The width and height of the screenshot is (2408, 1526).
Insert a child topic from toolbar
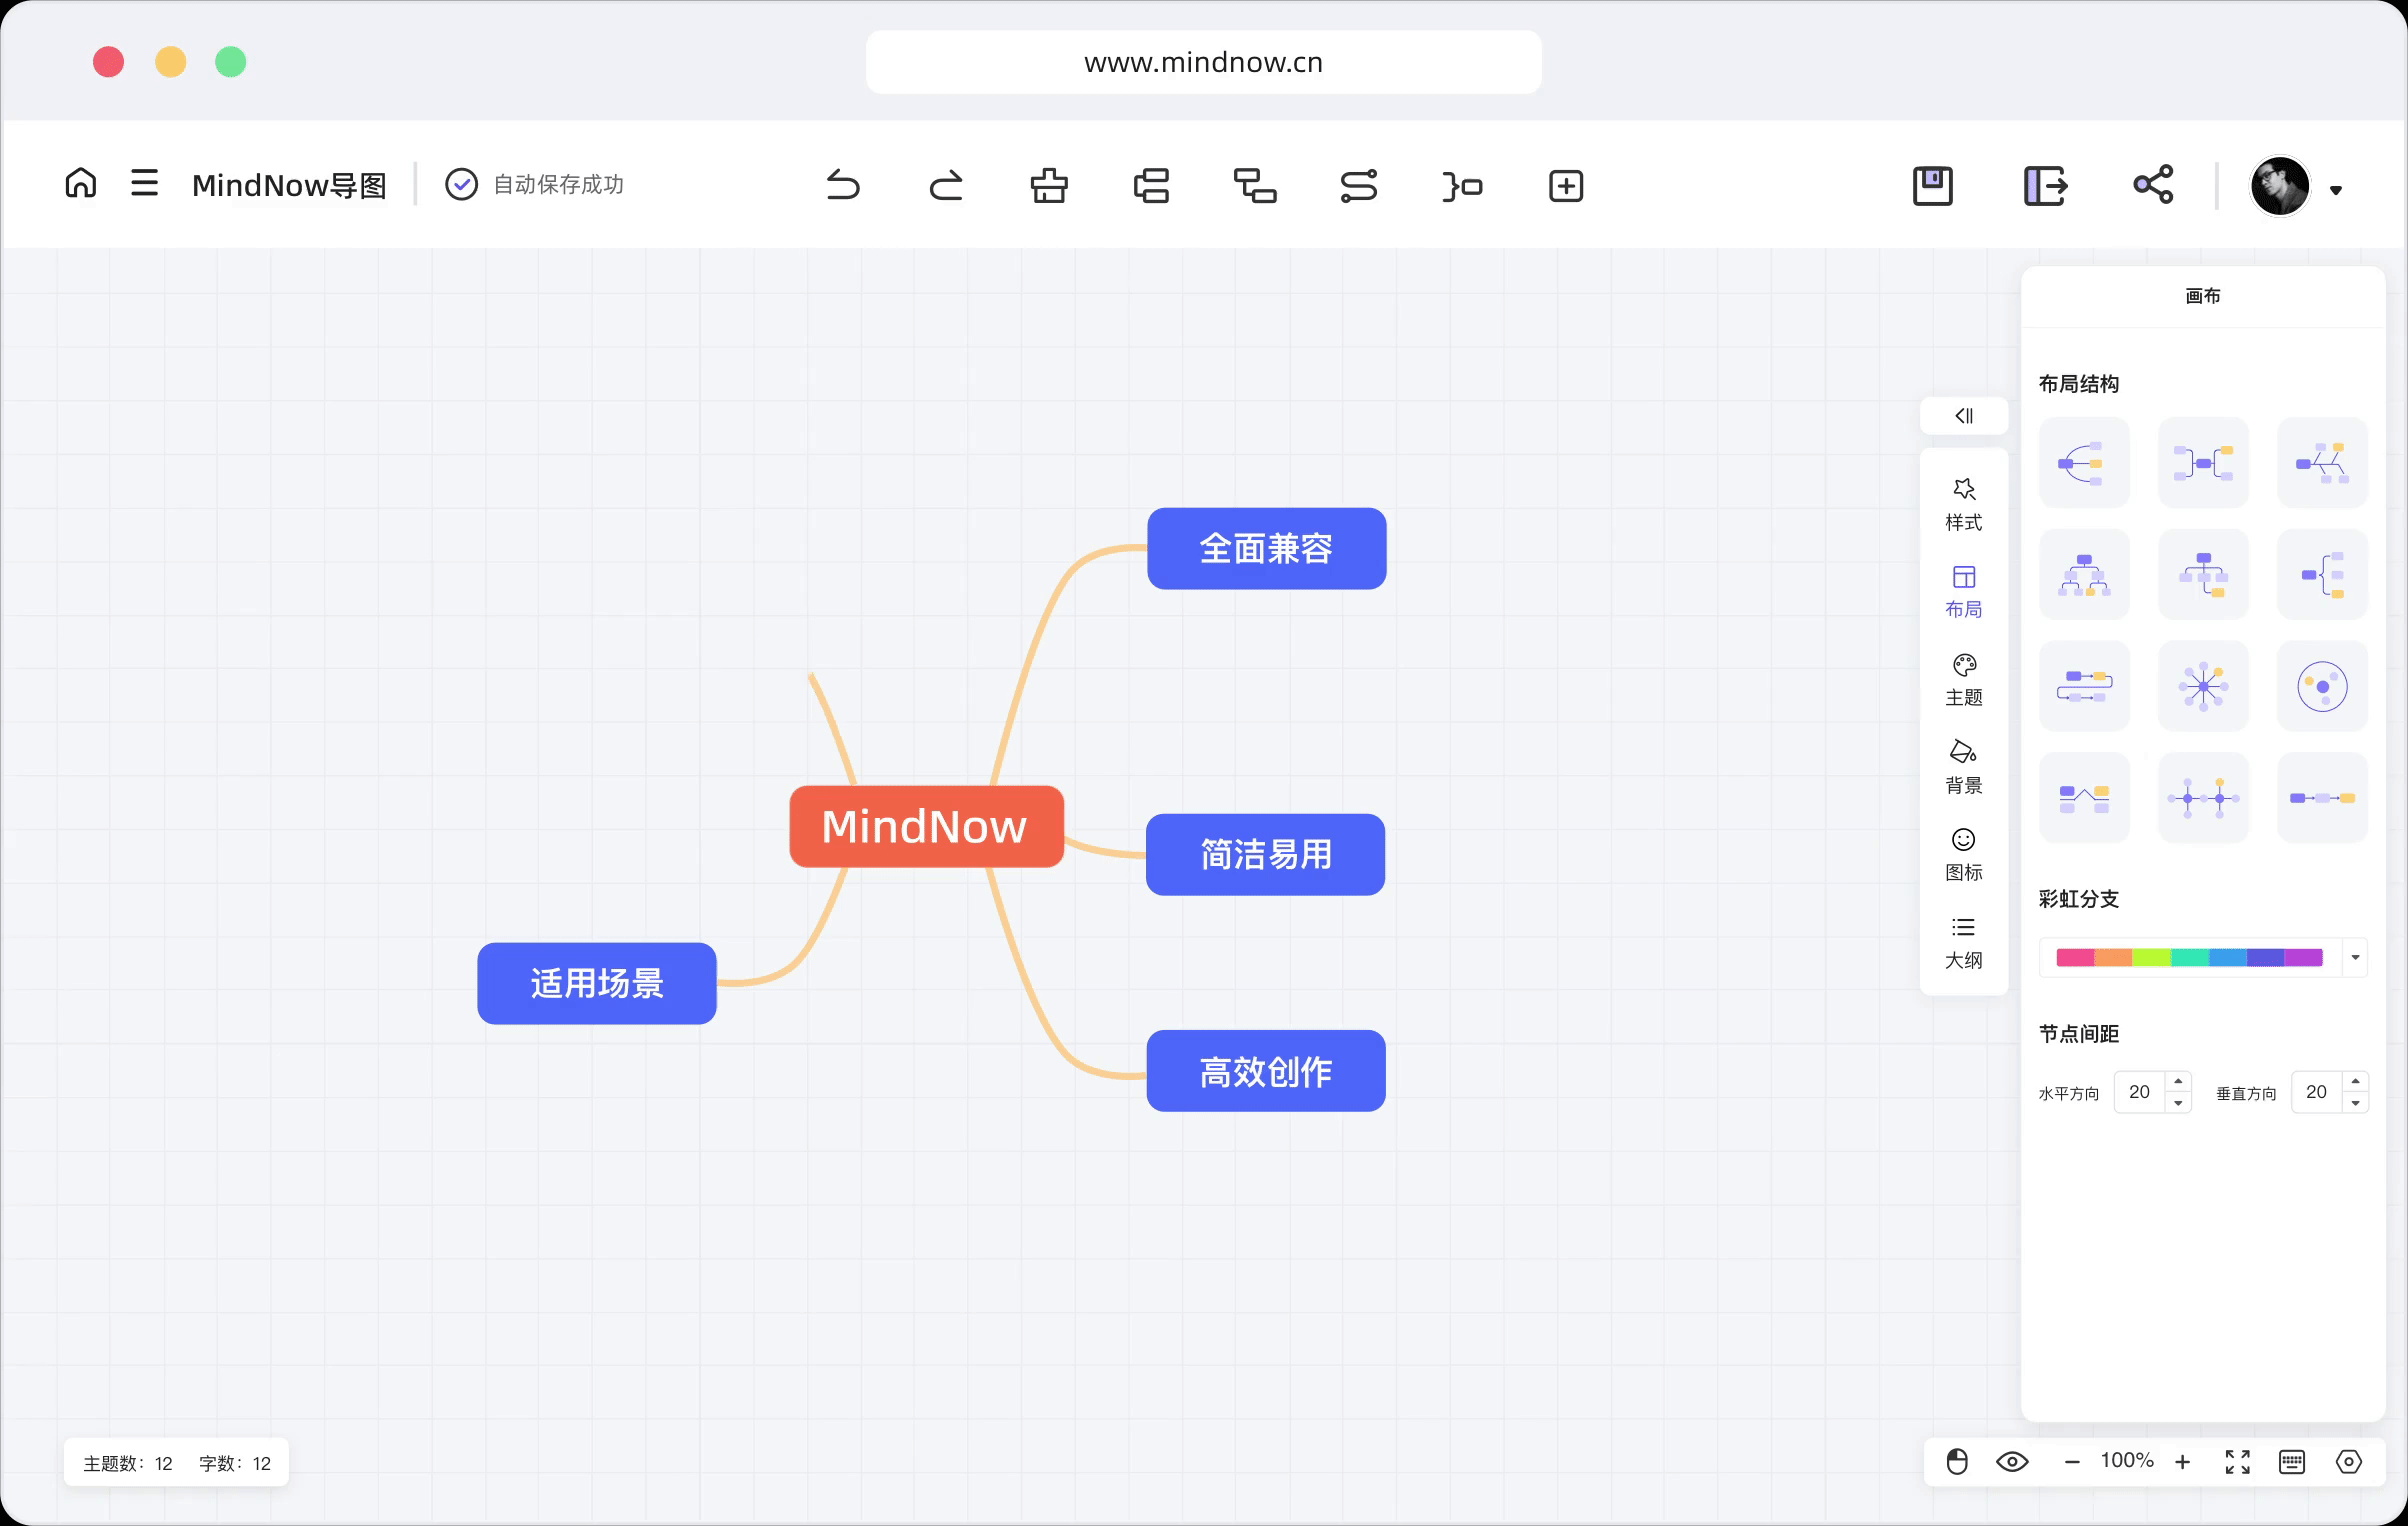[1255, 186]
